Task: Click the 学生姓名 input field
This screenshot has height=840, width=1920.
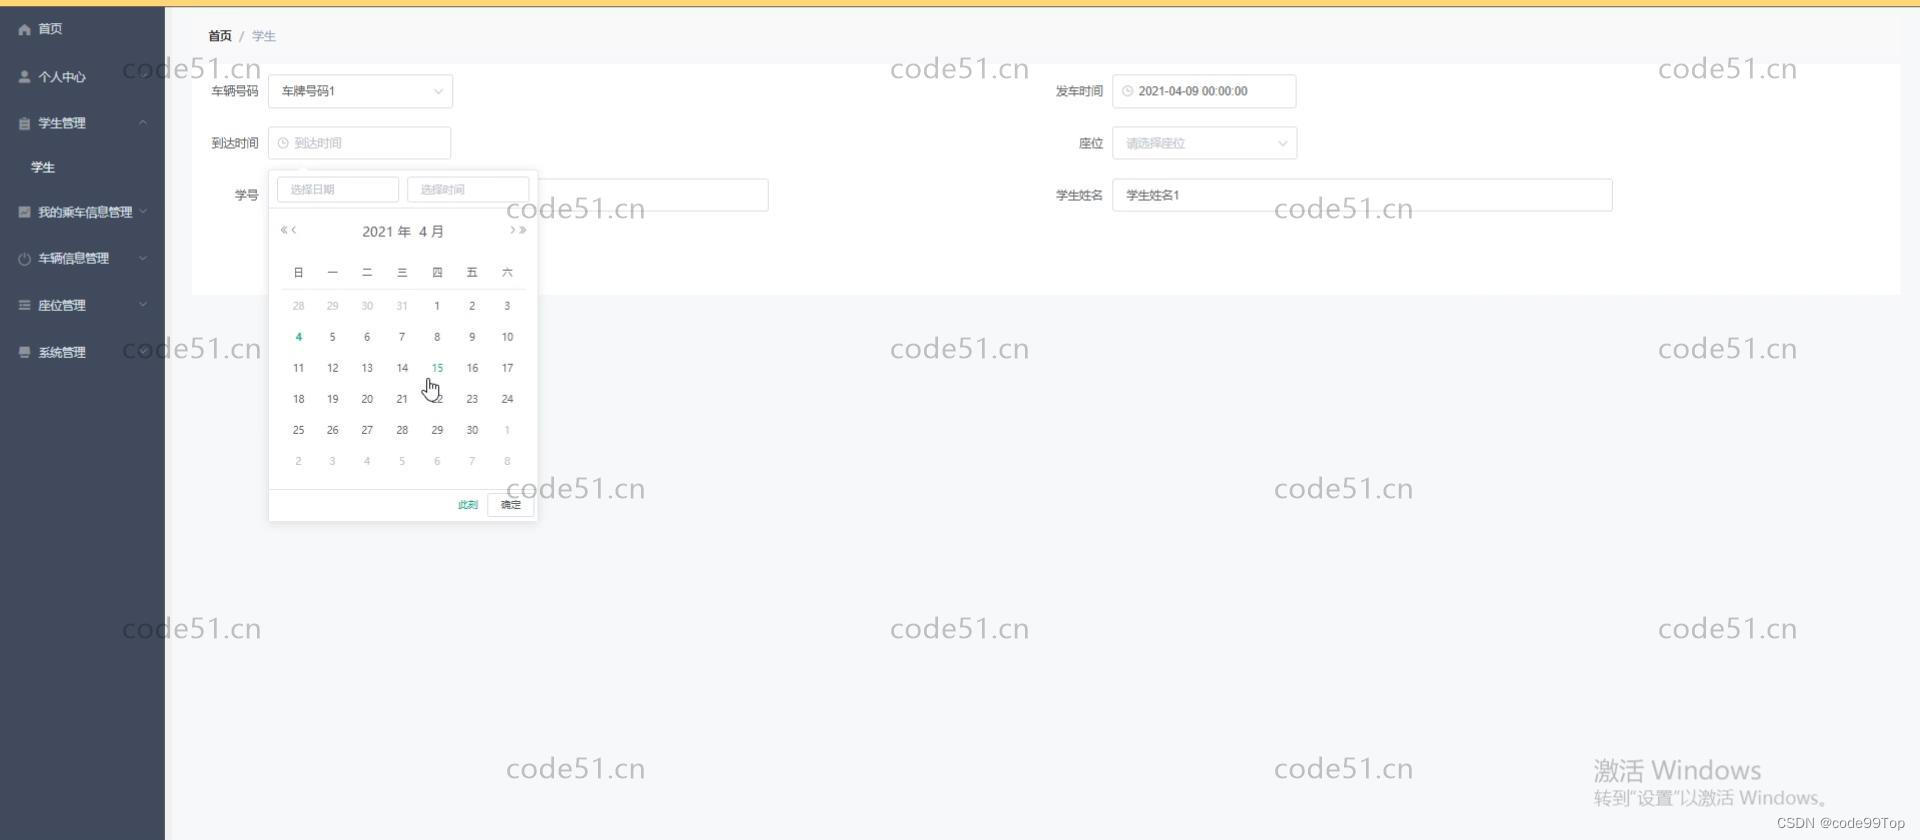Action: tap(1362, 195)
